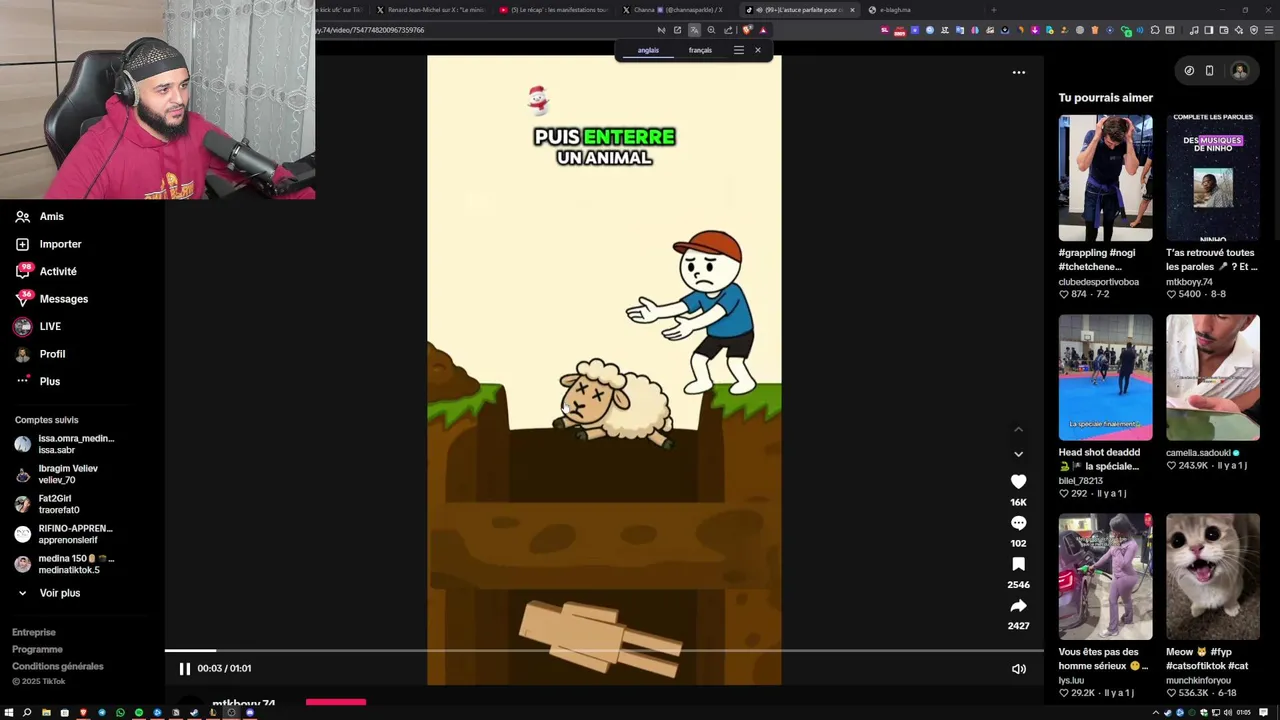This screenshot has width=1280, height=720.
Task: Share the video with the arrow icon
Action: point(1018,606)
